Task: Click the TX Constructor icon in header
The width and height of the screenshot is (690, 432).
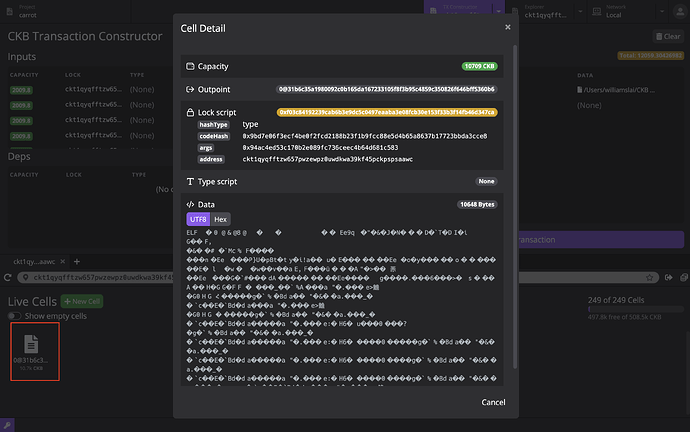Action: 433,11
